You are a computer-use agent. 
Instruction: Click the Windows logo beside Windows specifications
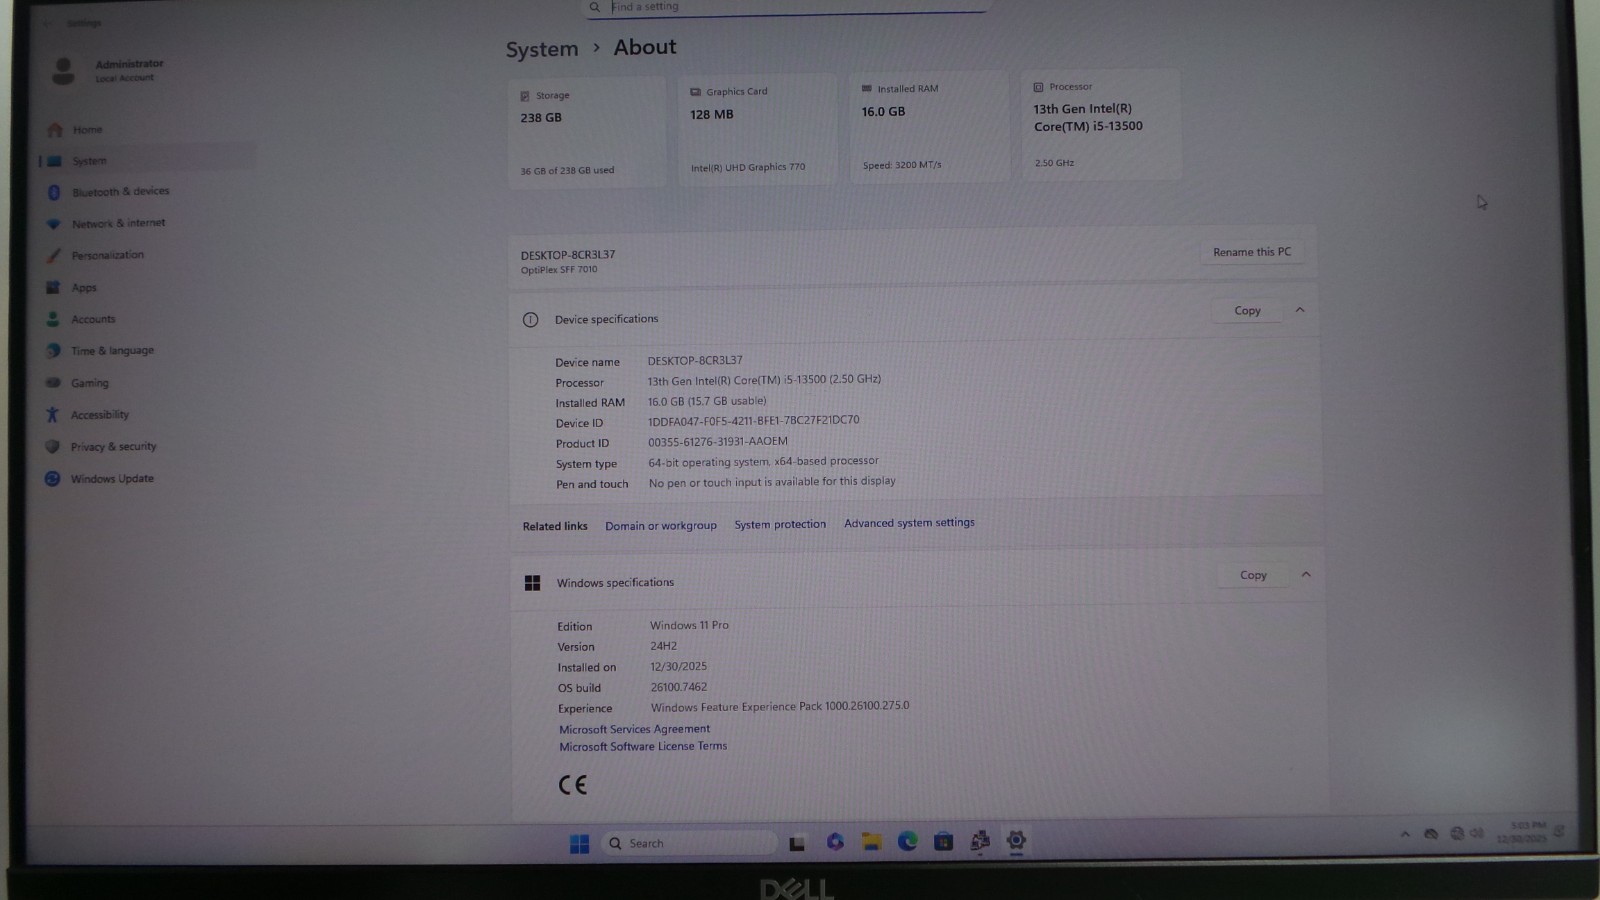coord(532,583)
